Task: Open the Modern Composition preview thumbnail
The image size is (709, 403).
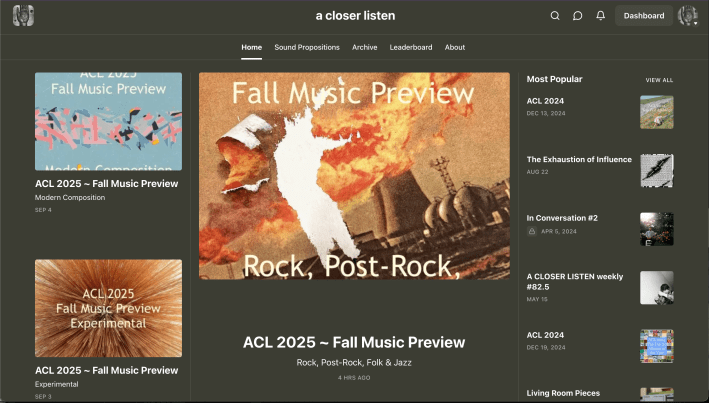Action: (108, 121)
